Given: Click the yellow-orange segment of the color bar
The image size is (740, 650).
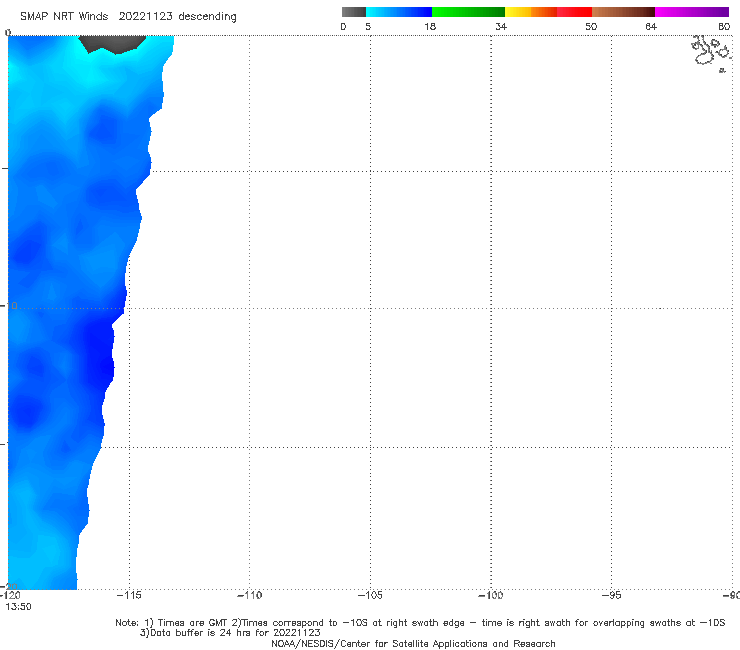Looking at the screenshot, I should click(530, 12).
